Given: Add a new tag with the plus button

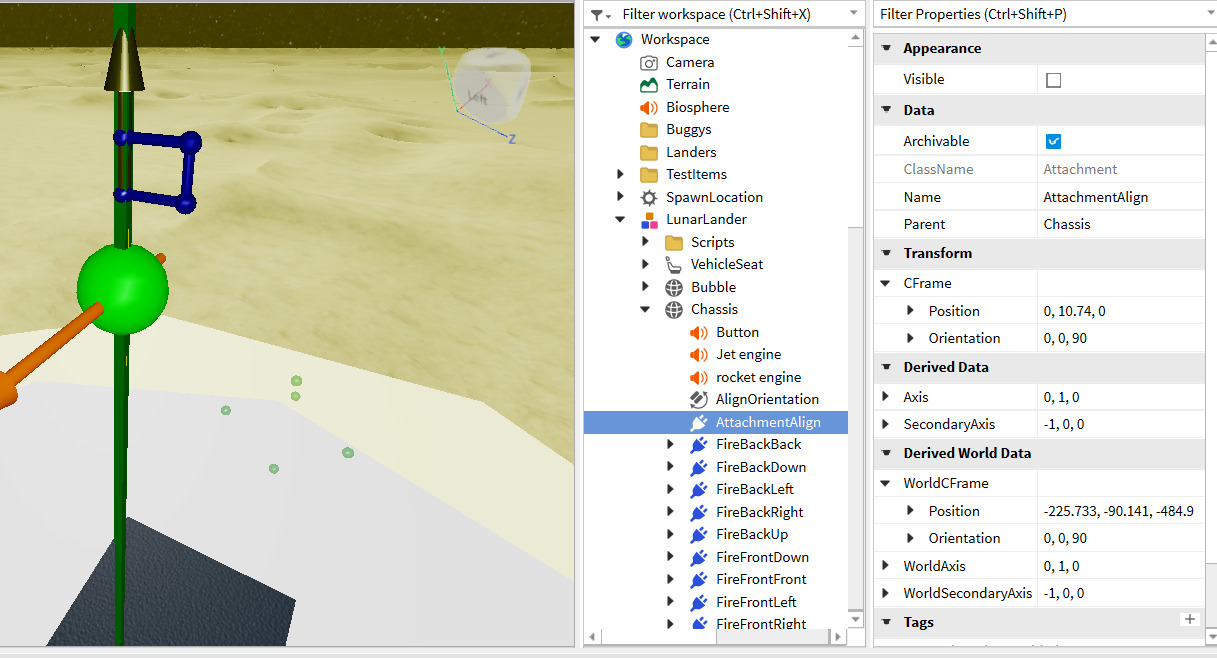Looking at the screenshot, I should coord(1190,619).
